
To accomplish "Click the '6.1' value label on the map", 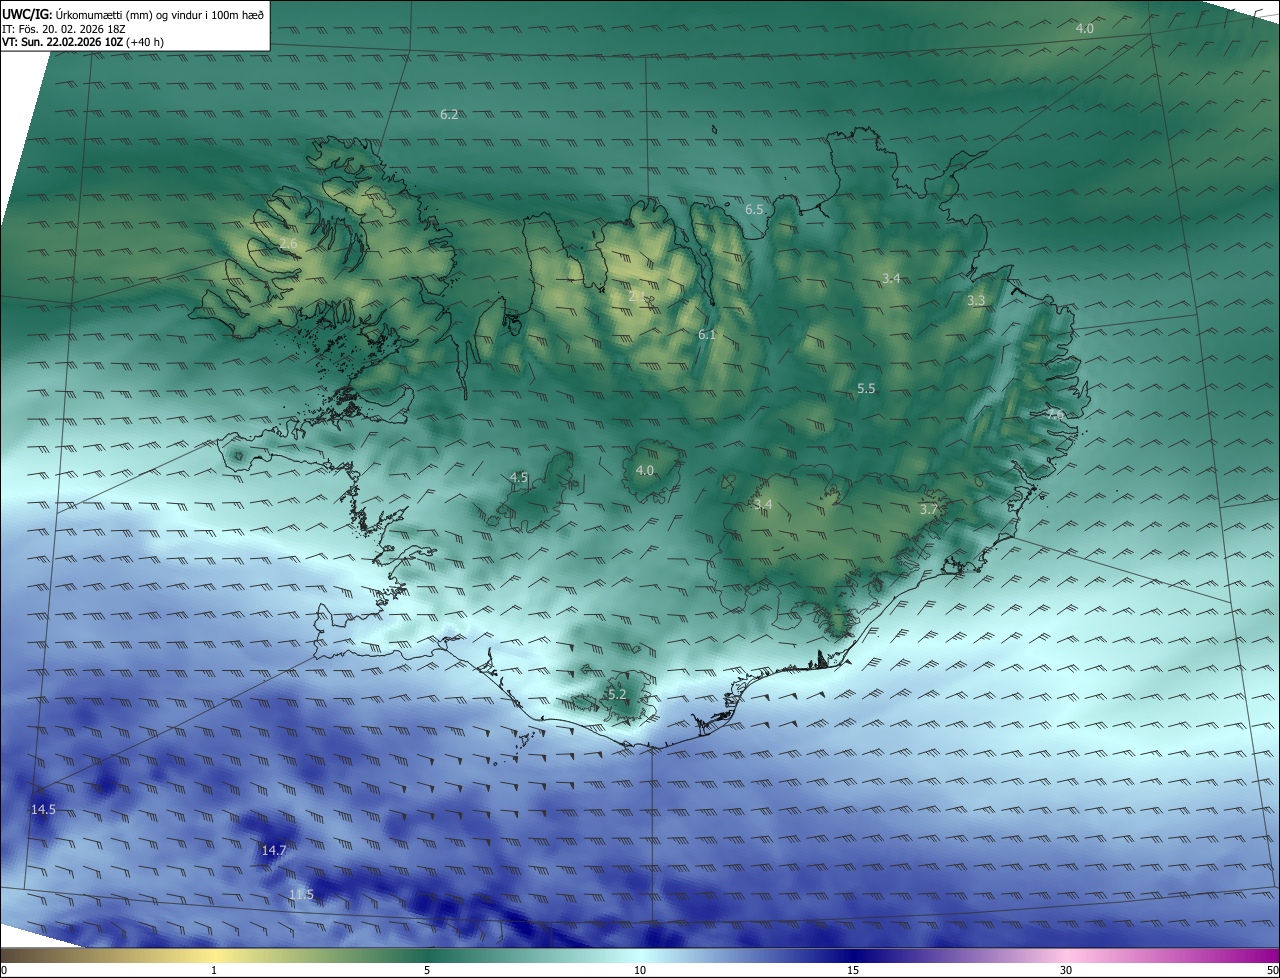I will click(x=707, y=335).
